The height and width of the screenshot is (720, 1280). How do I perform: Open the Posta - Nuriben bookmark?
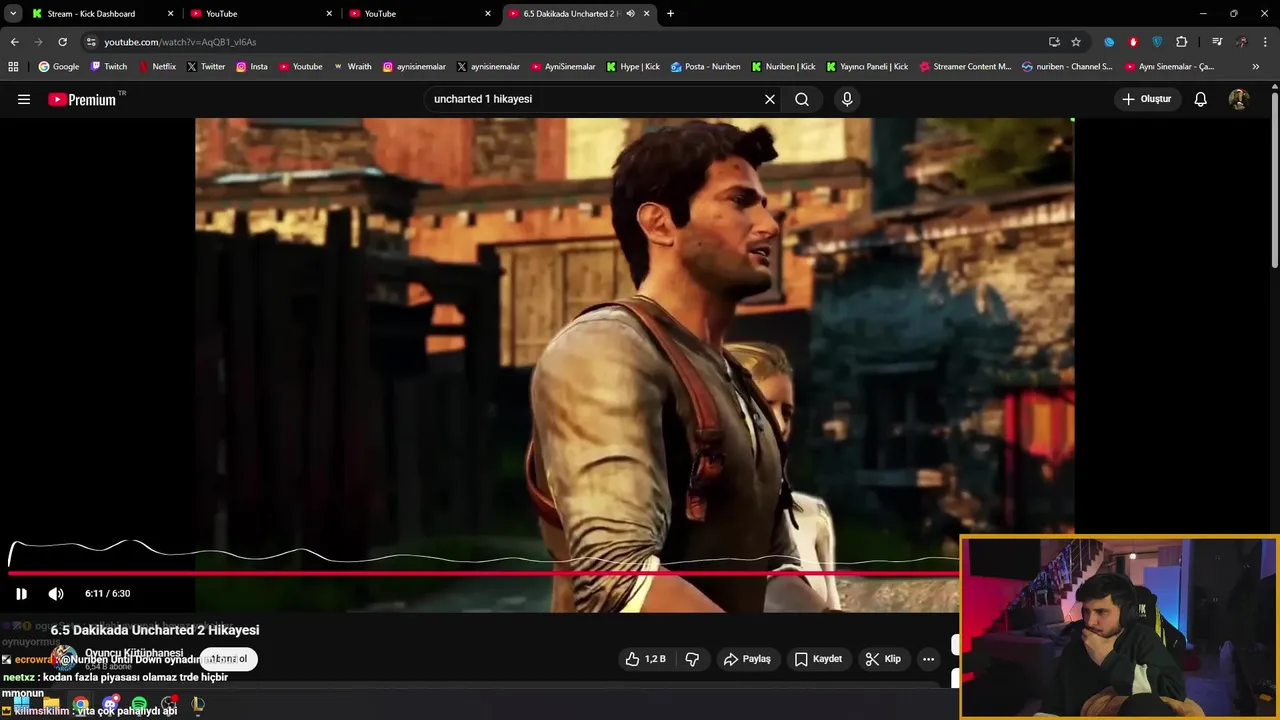coord(706,67)
